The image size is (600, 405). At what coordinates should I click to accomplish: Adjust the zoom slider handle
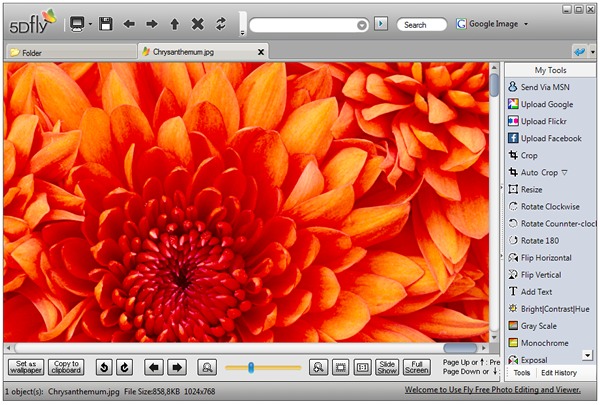251,368
